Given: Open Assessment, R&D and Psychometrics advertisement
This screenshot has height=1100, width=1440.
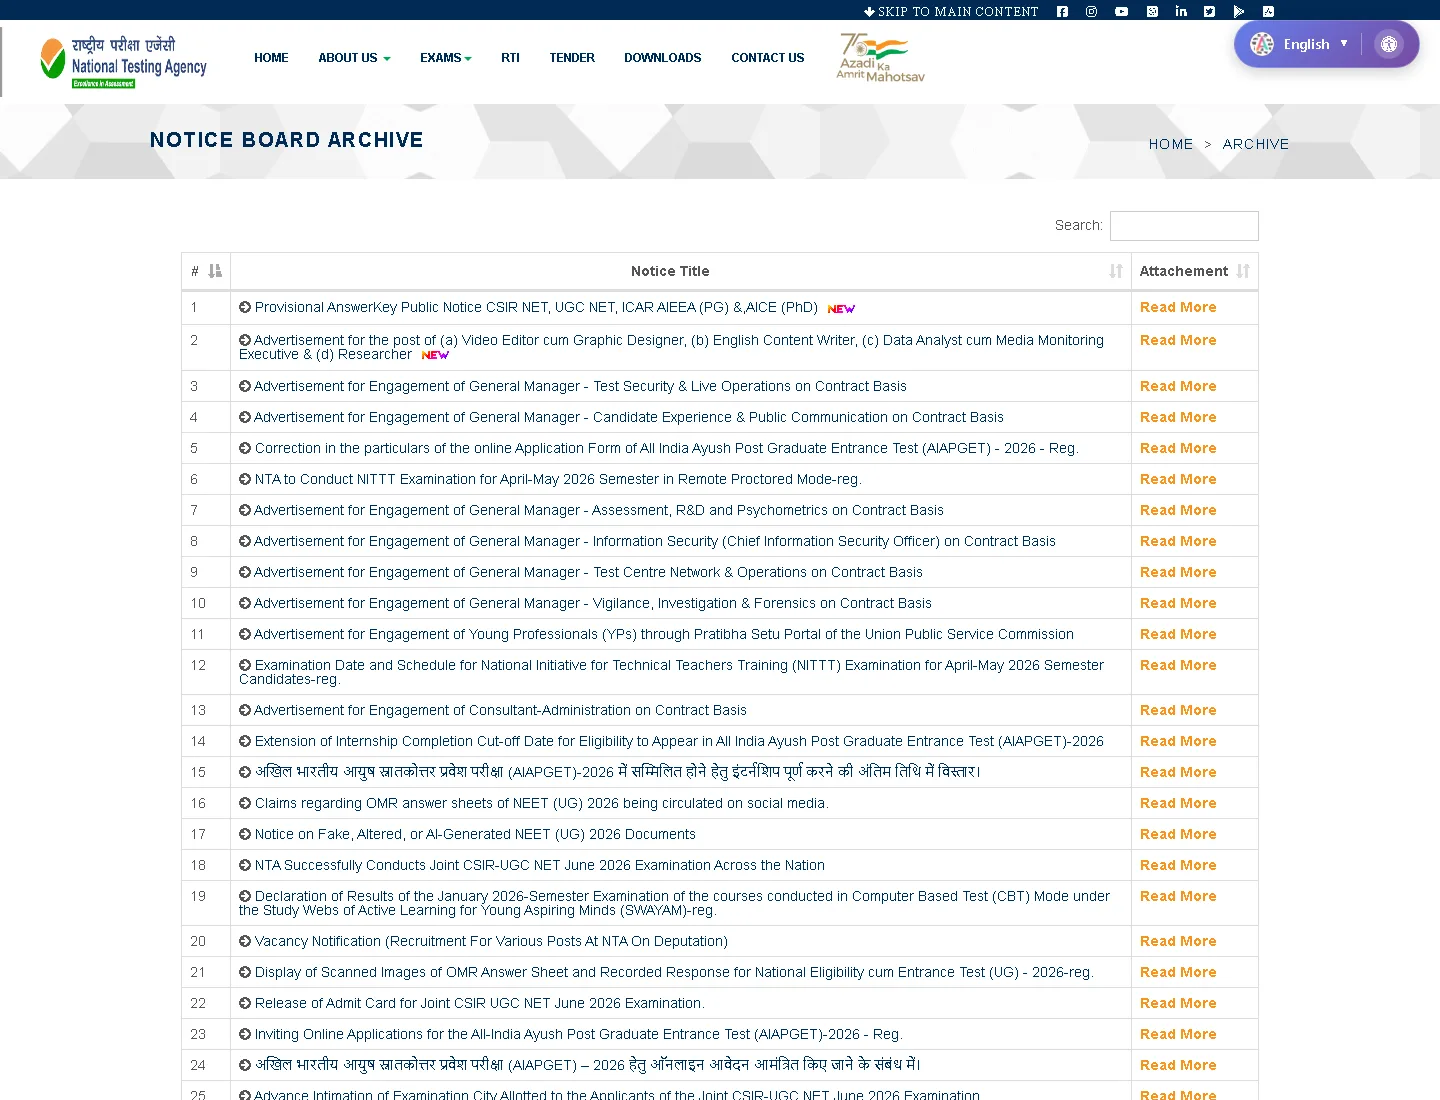Looking at the screenshot, I should pyautogui.click(x=598, y=511).
